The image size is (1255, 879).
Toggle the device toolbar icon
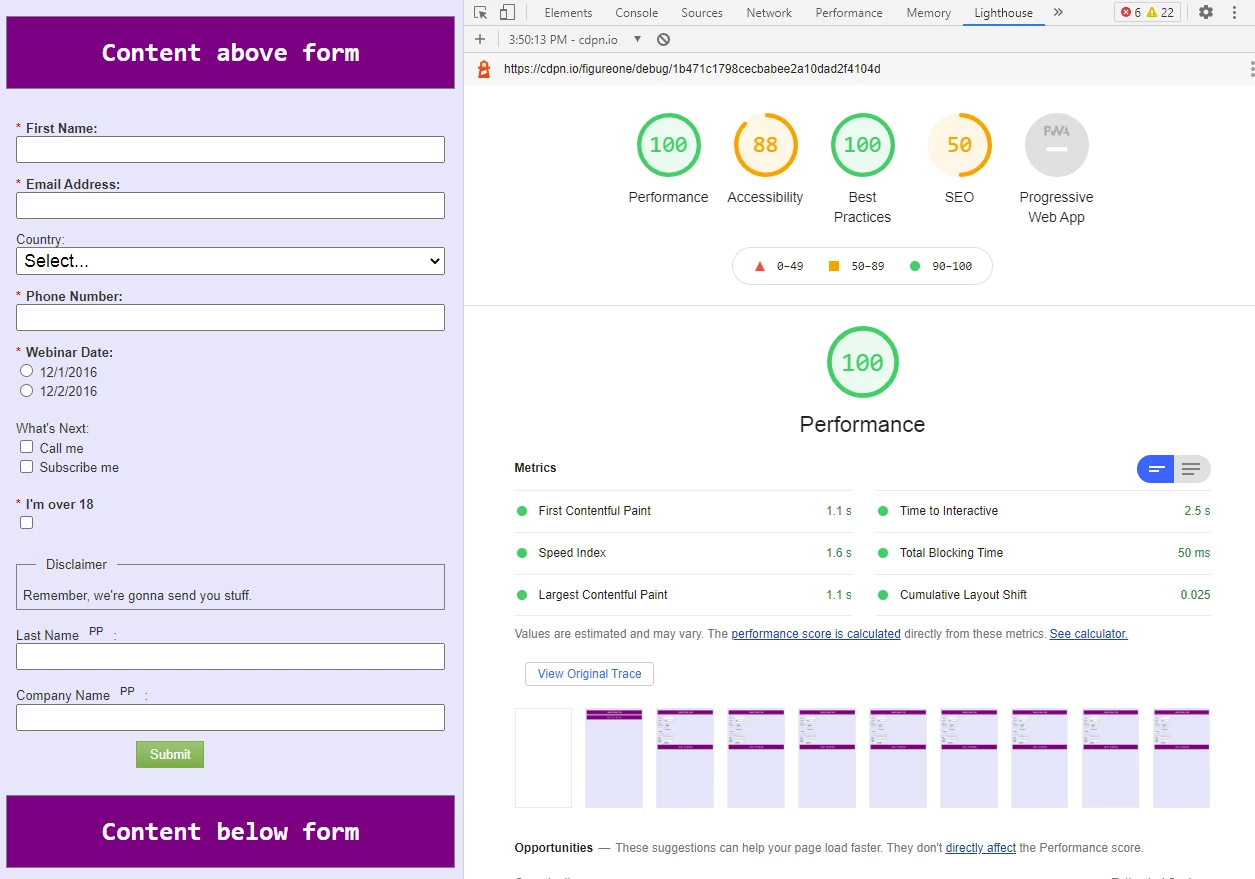(x=507, y=12)
